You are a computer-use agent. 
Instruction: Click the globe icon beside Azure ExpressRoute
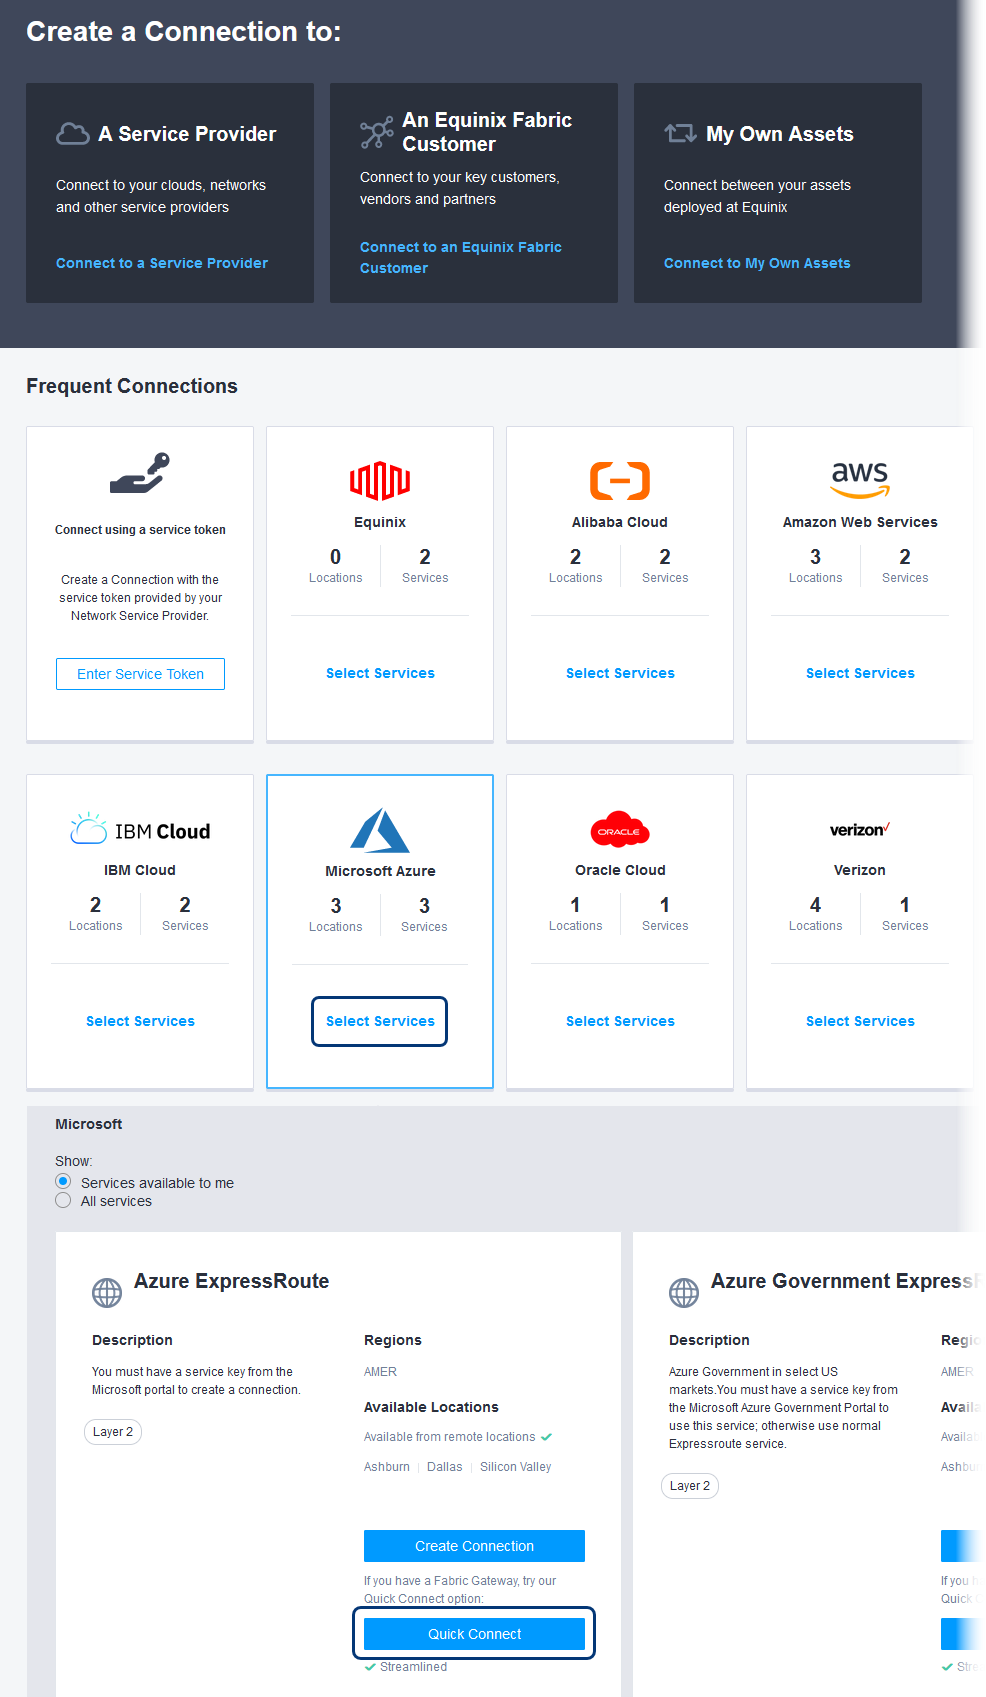coord(107,1293)
